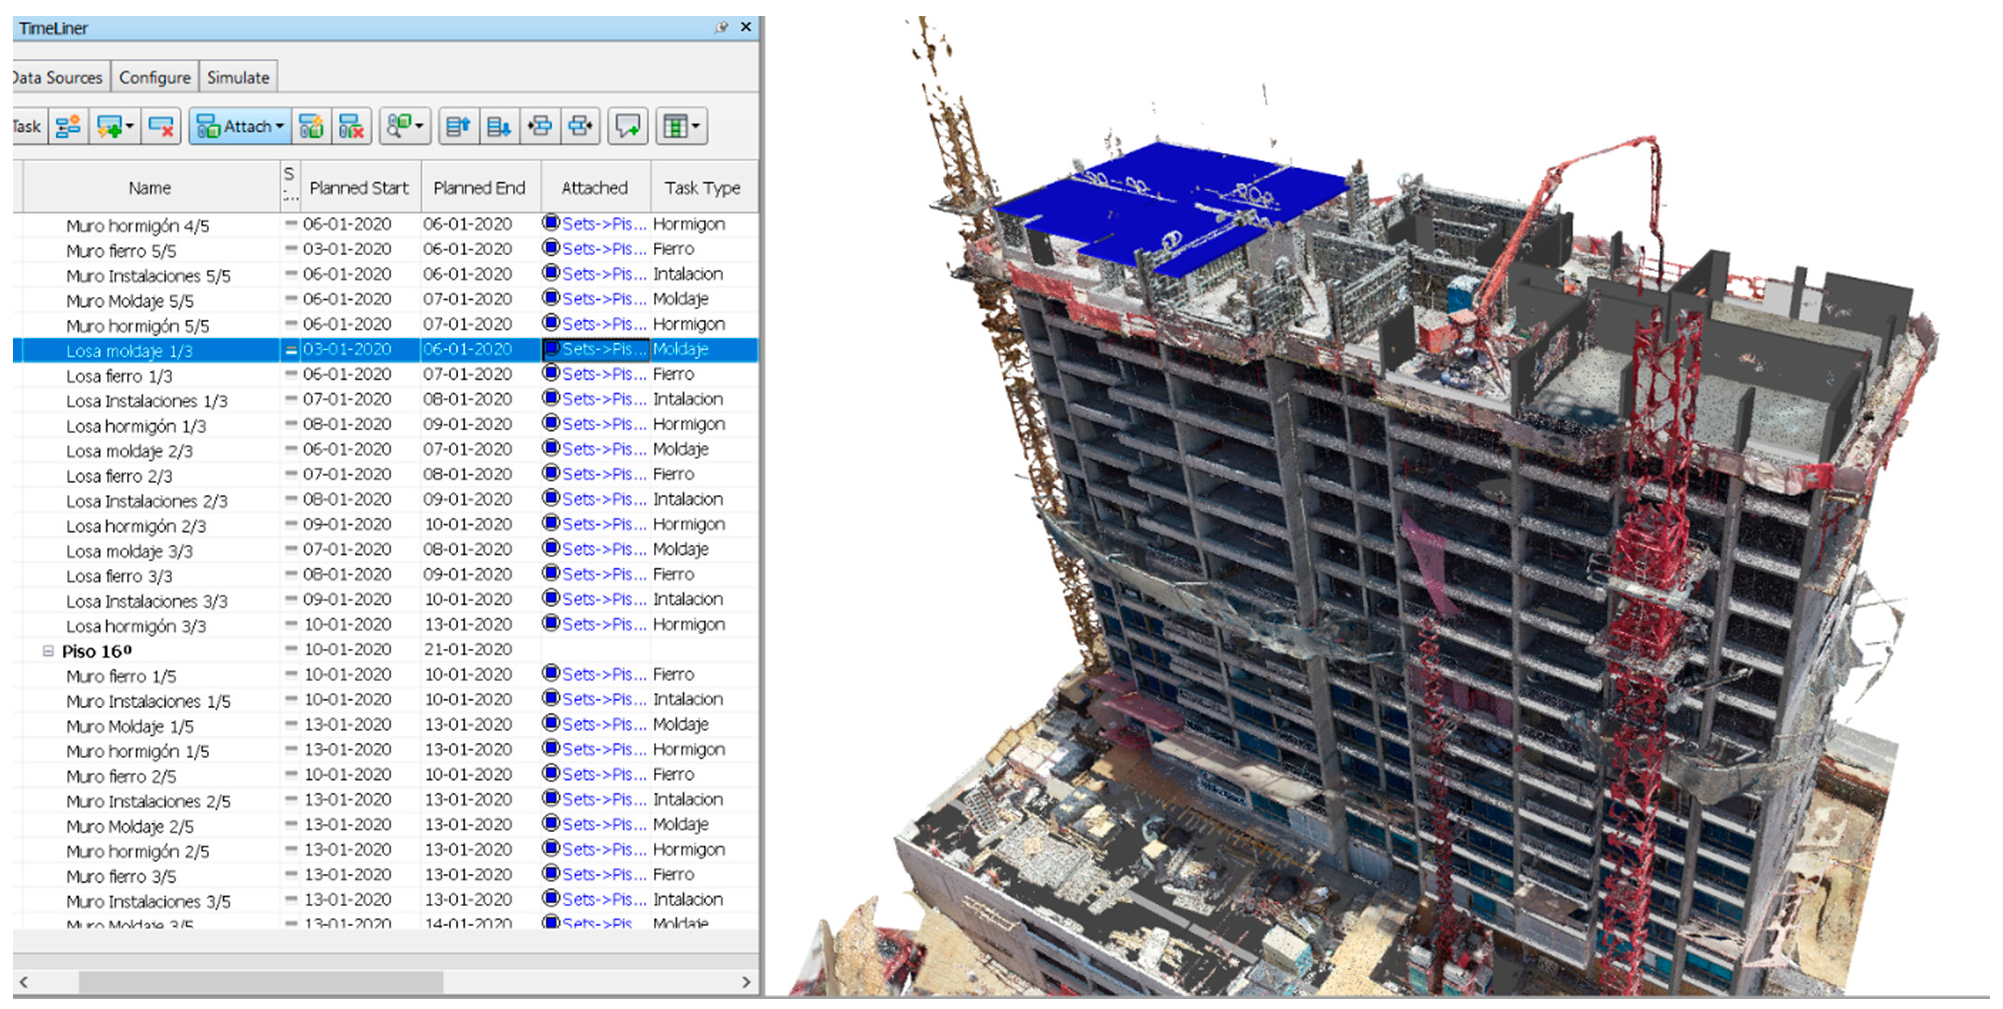
Task: Click the Delete Task icon with red X
Action: point(161,127)
